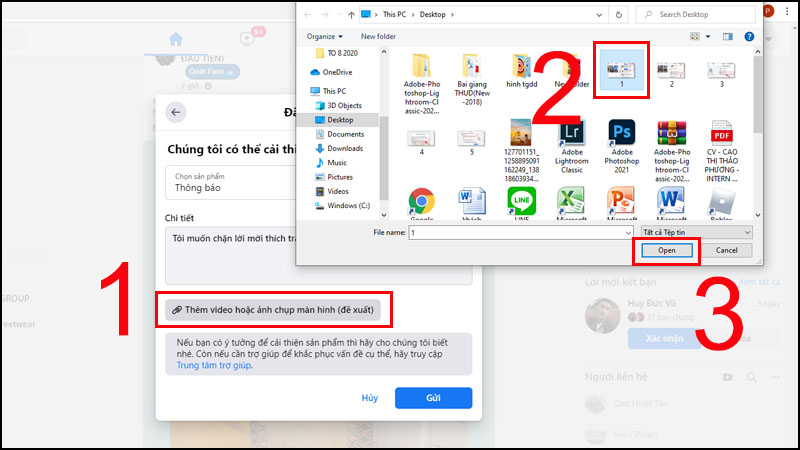Open the Chọn sản phẩm product selector
Screen dimensions: 800x450
pyautogui.click(x=231, y=182)
